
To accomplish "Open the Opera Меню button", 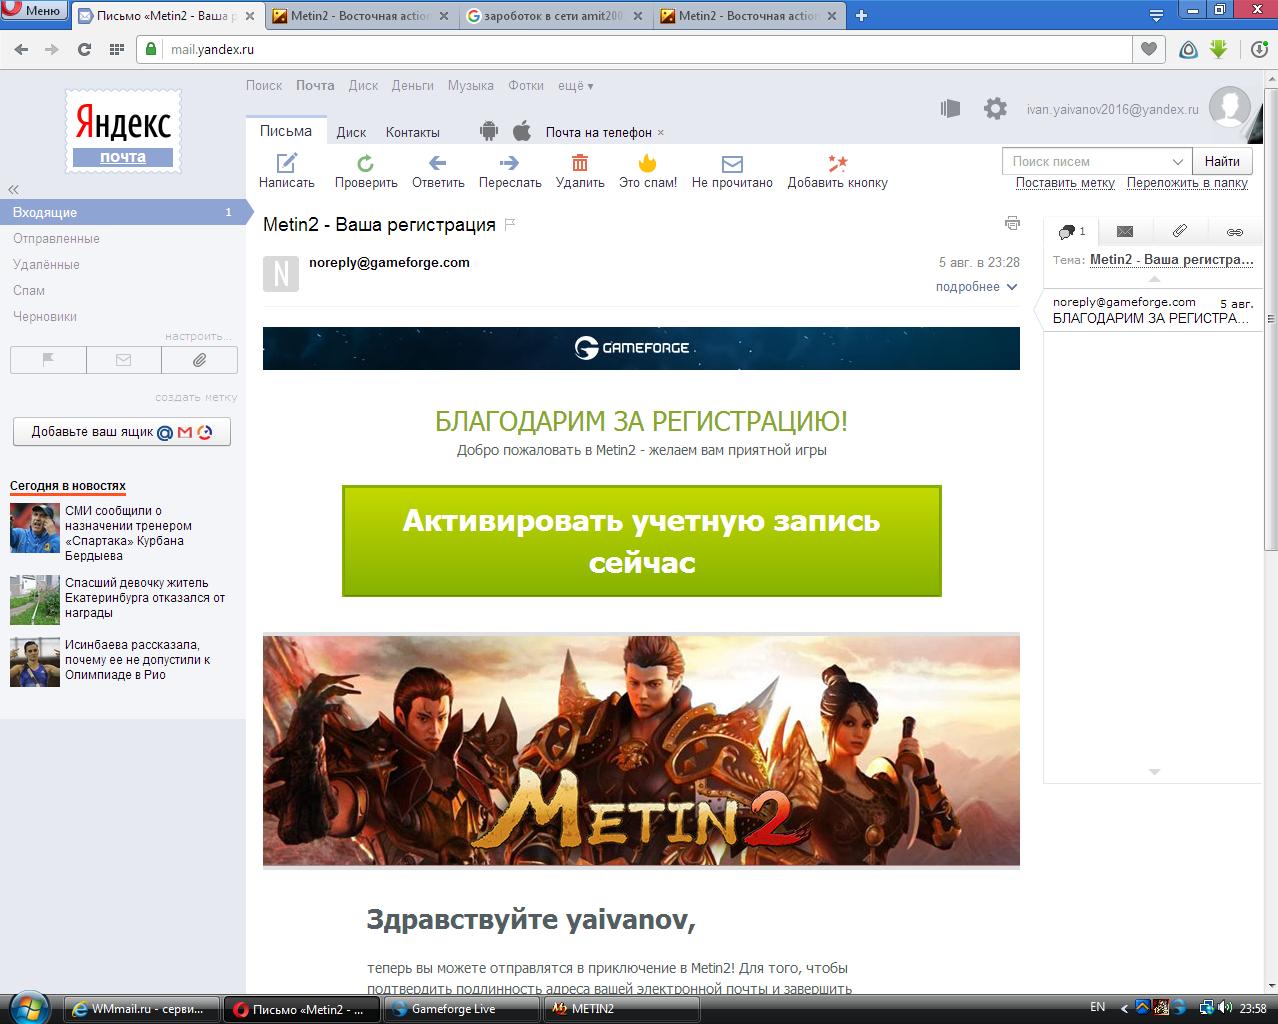I will point(33,11).
